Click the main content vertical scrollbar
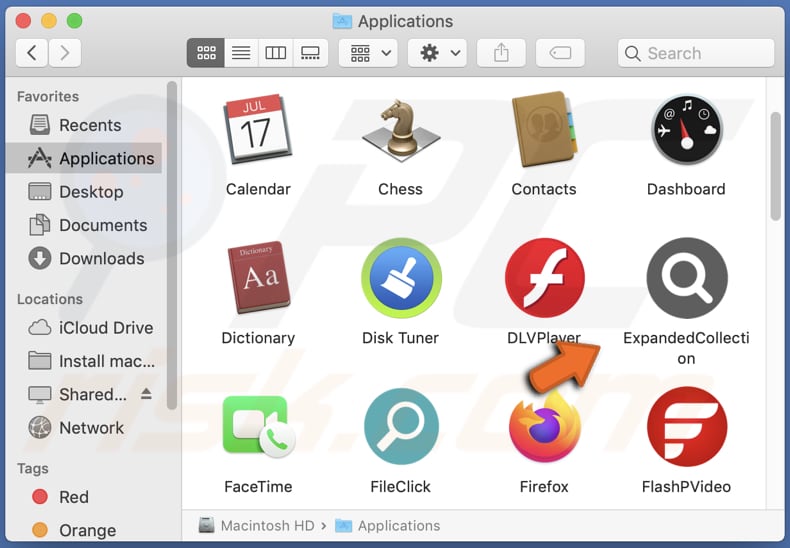Image resolution: width=790 pixels, height=548 pixels. [775, 166]
